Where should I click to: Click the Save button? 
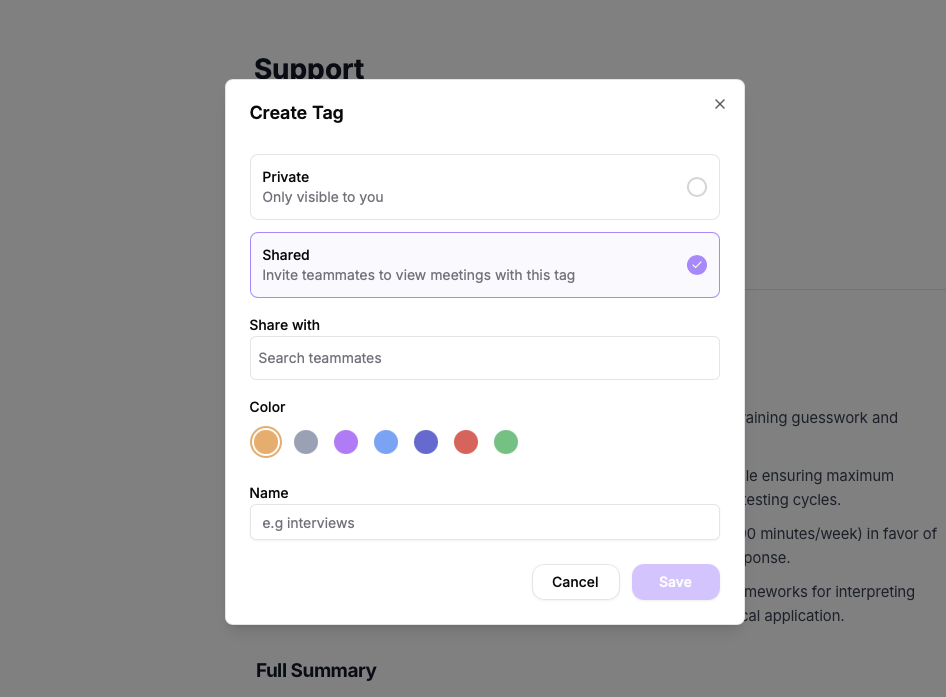[675, 582]
